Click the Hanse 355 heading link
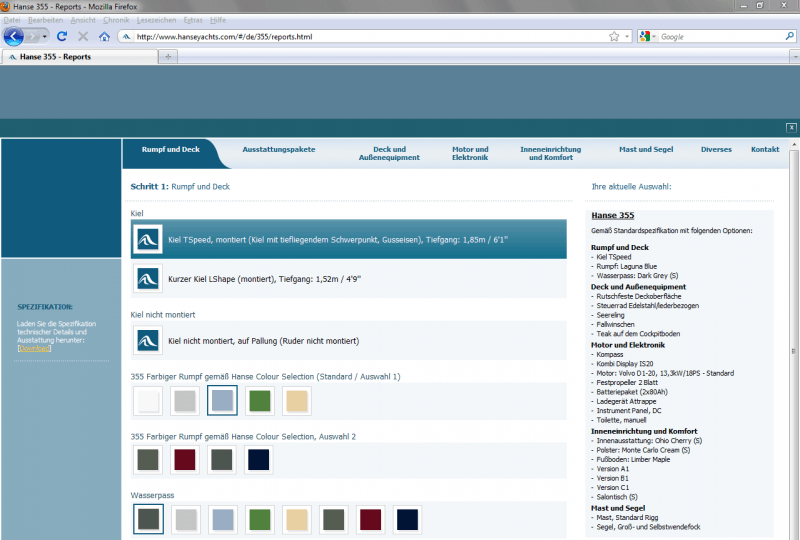 [612, 215]
